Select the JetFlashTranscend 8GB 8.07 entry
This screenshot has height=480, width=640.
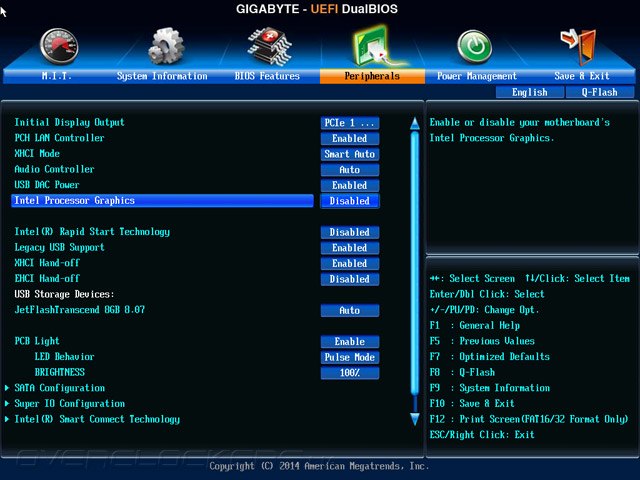(80, 310)
